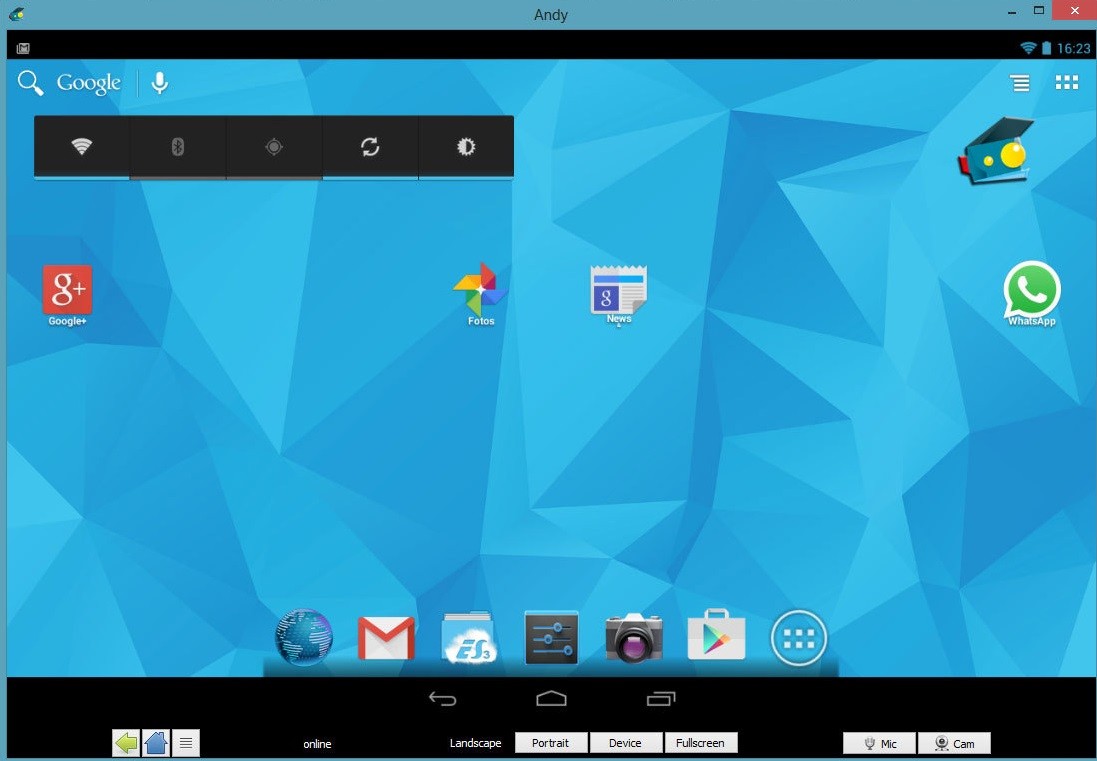This screenshot has width=1097, height=761.
Task: Open the Google News widget
Action: coord(617,293)
